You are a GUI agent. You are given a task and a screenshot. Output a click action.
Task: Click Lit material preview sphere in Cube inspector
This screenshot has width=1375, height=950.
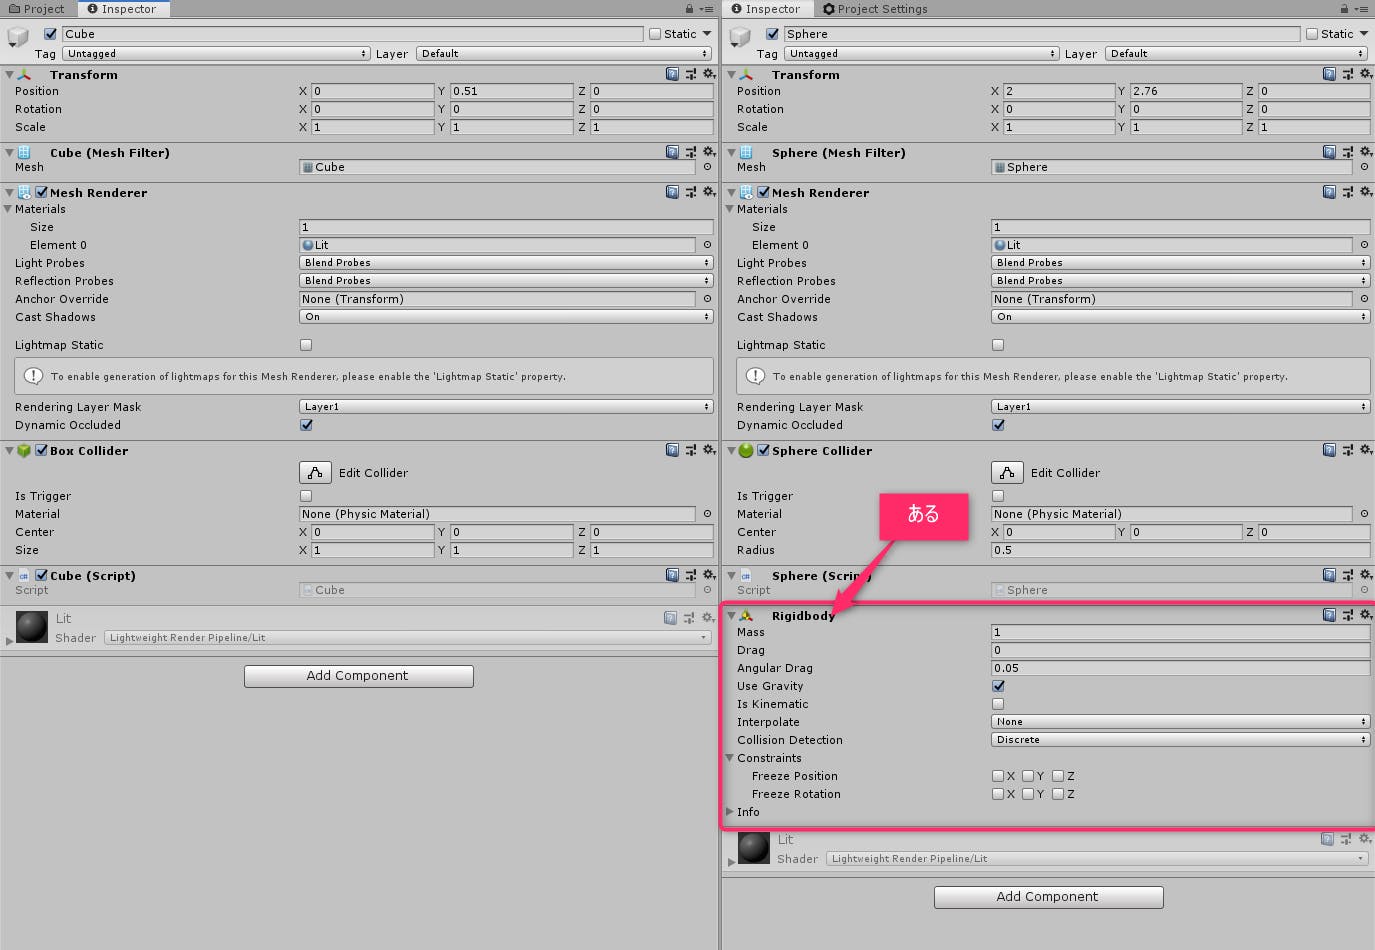32,627
